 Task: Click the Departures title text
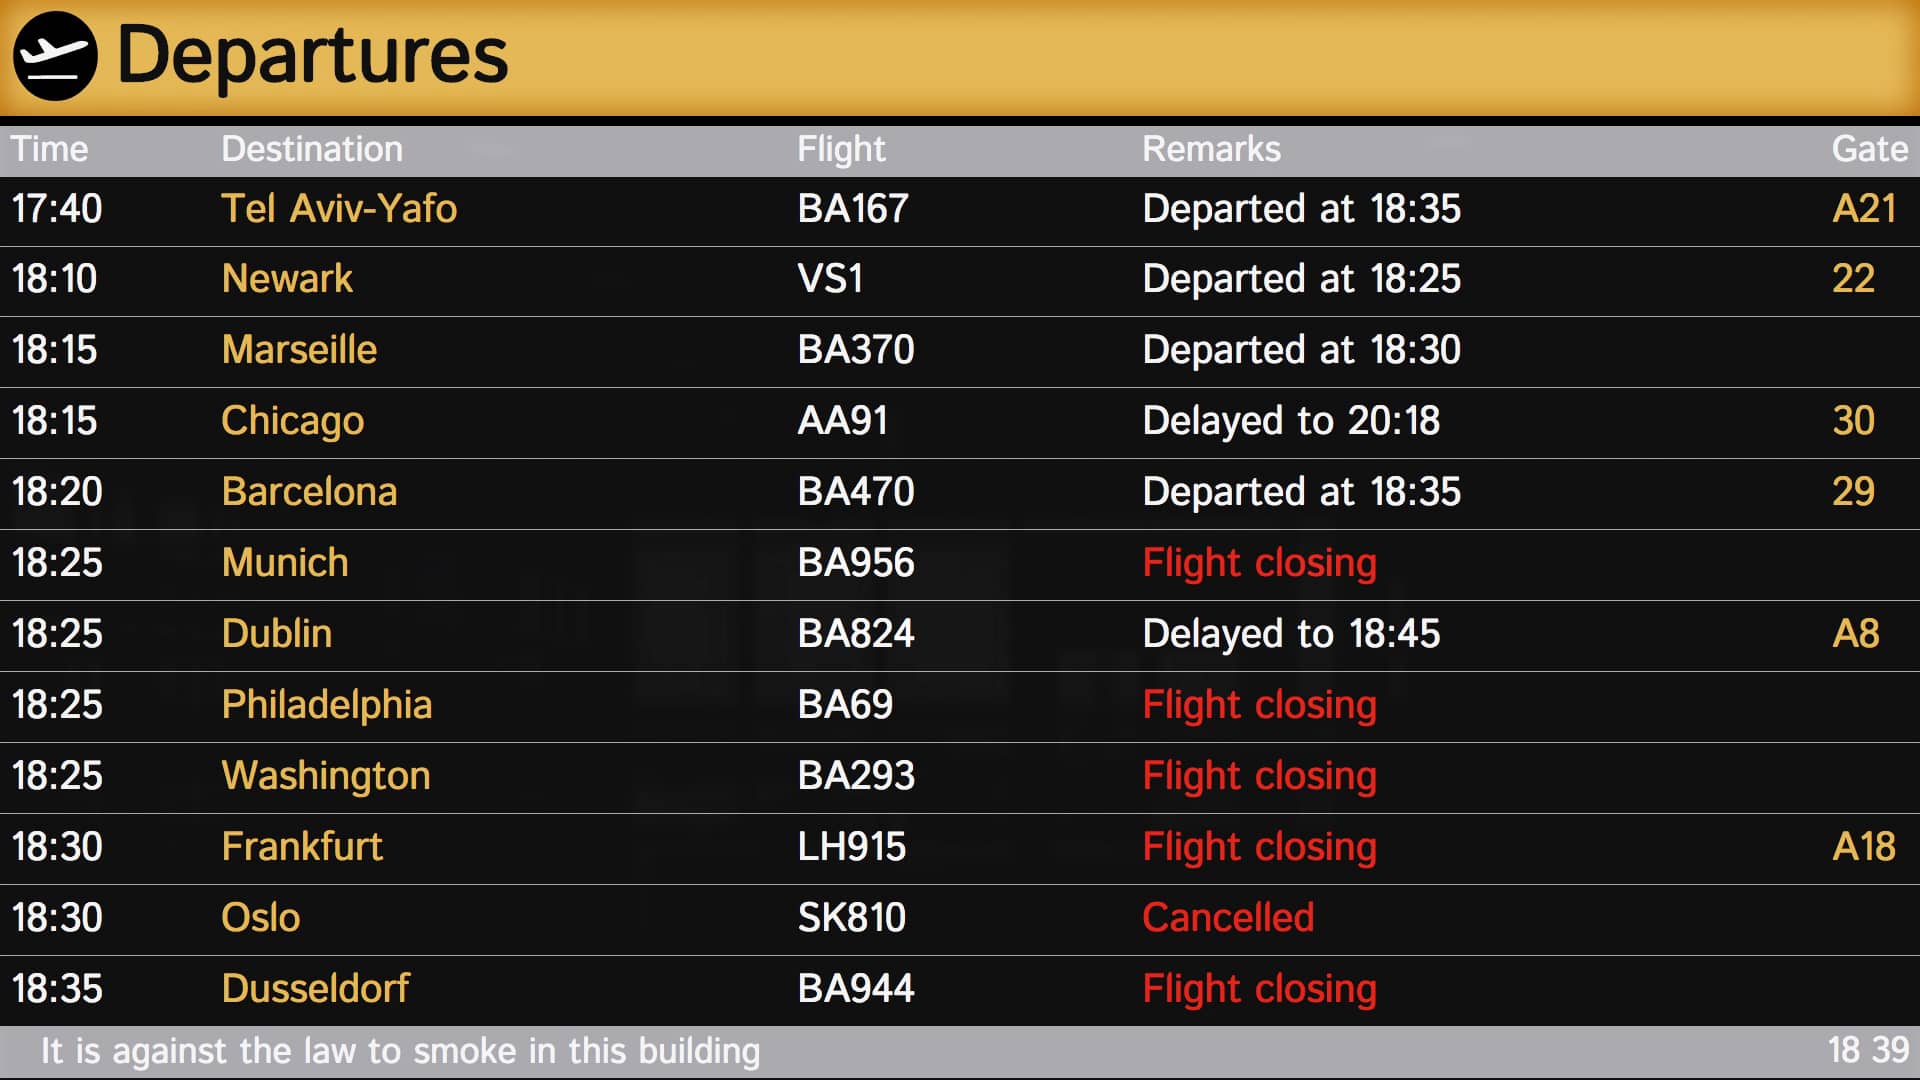tap(312, 56)
